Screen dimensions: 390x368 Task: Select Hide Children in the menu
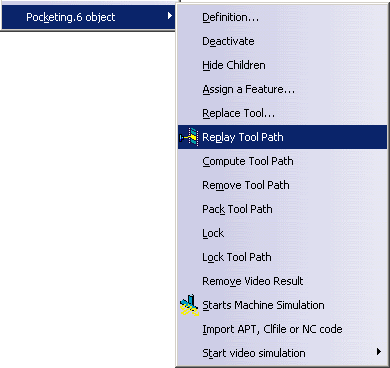234,65
